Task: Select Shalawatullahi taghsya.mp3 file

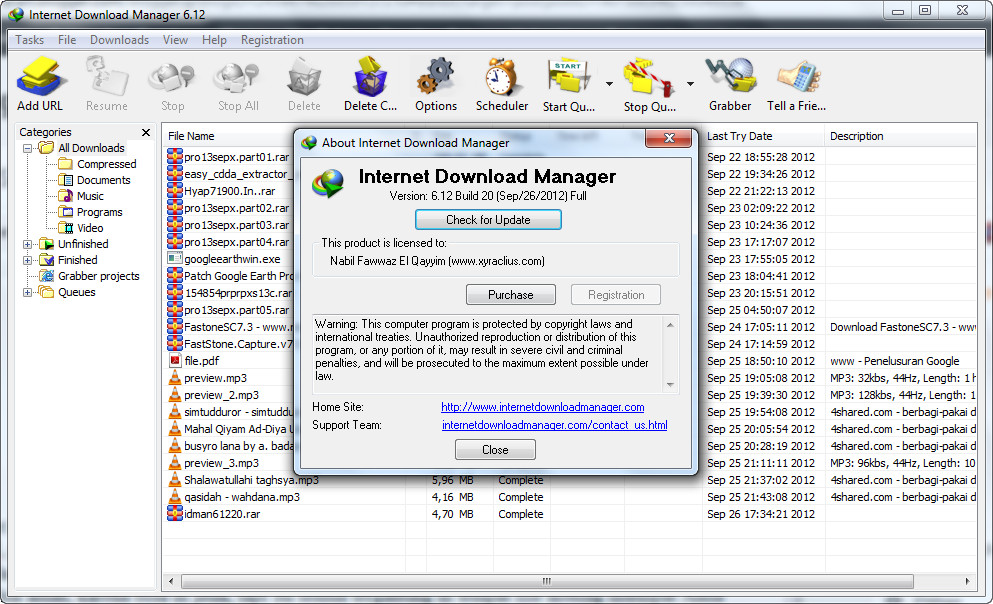Action: coord(251,480)
